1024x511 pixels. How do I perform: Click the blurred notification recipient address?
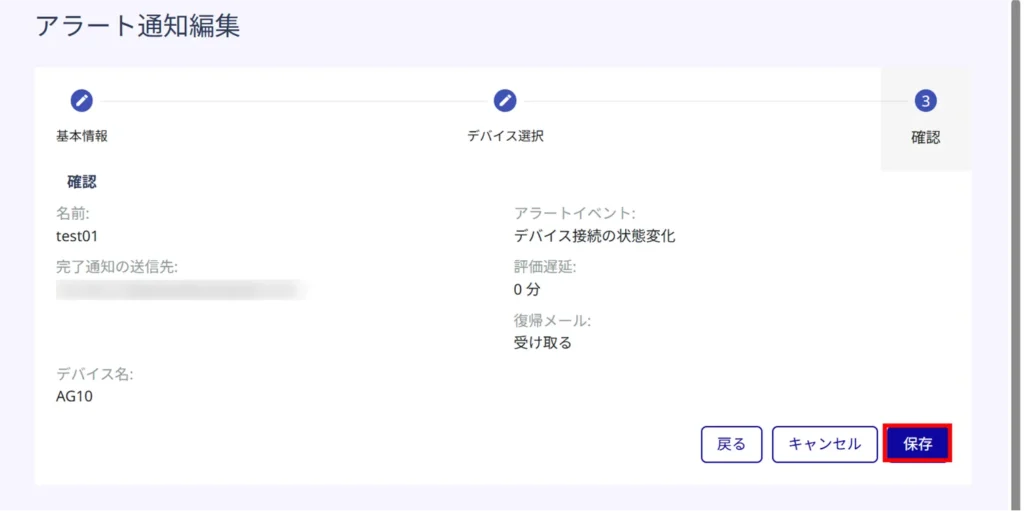180,290
